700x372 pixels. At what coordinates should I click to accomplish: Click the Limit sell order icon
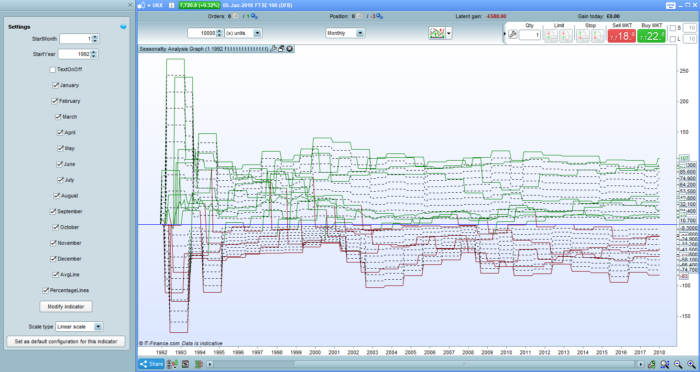tap(566, 36)
